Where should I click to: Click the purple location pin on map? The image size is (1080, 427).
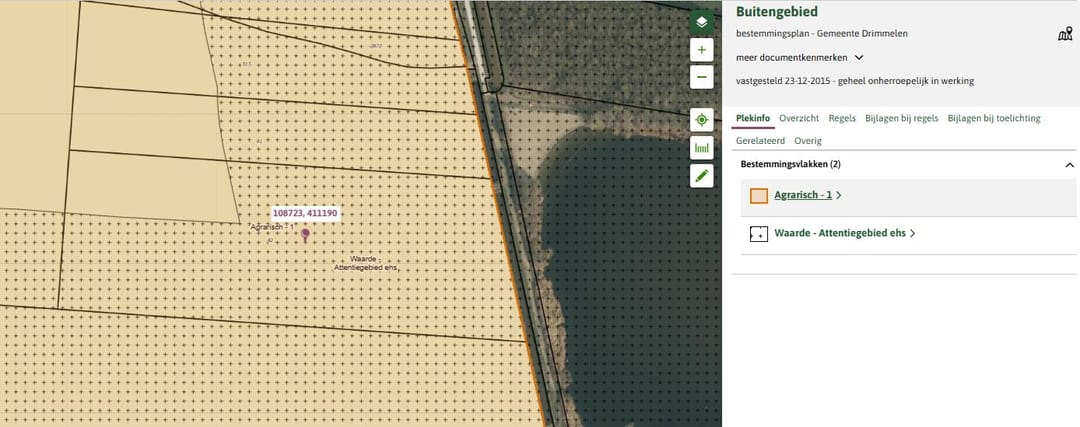click(x=305, y=233)
